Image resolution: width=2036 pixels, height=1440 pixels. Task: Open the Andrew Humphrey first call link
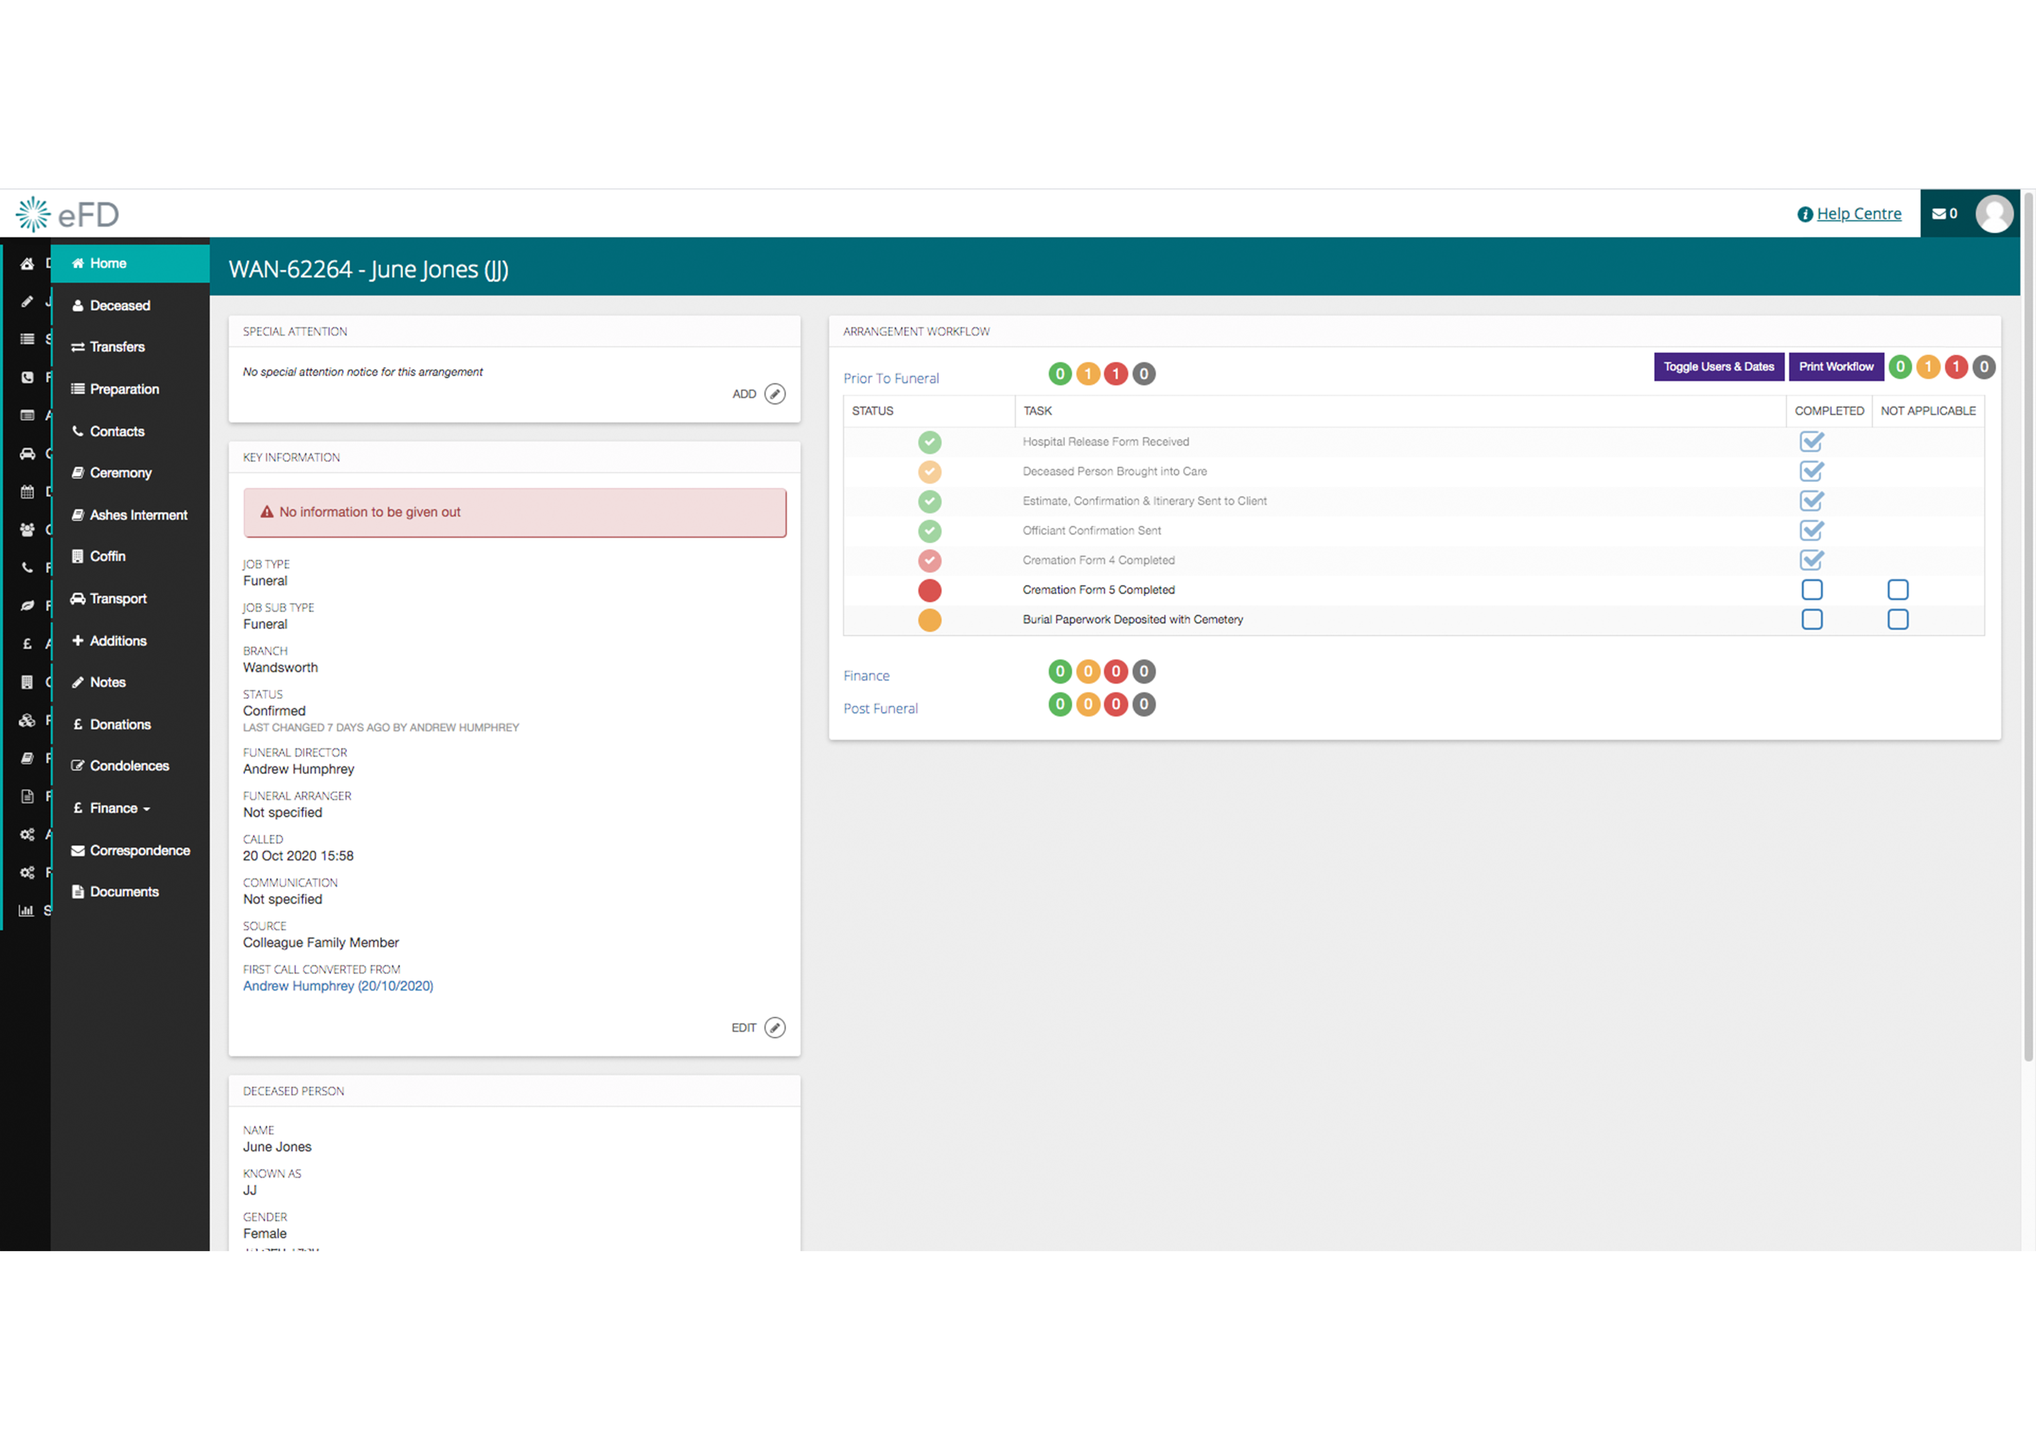(x=338, y=986)
